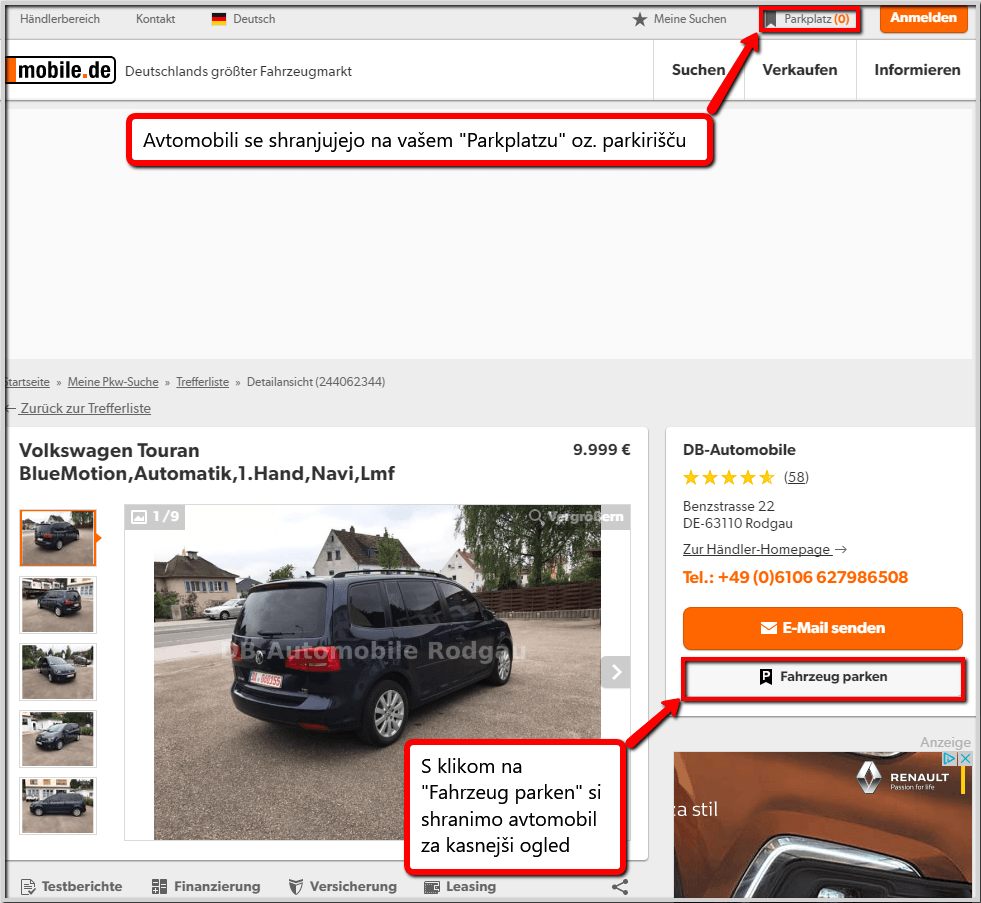Click the AdChoices icon on the Renault ad

point(950,758)
